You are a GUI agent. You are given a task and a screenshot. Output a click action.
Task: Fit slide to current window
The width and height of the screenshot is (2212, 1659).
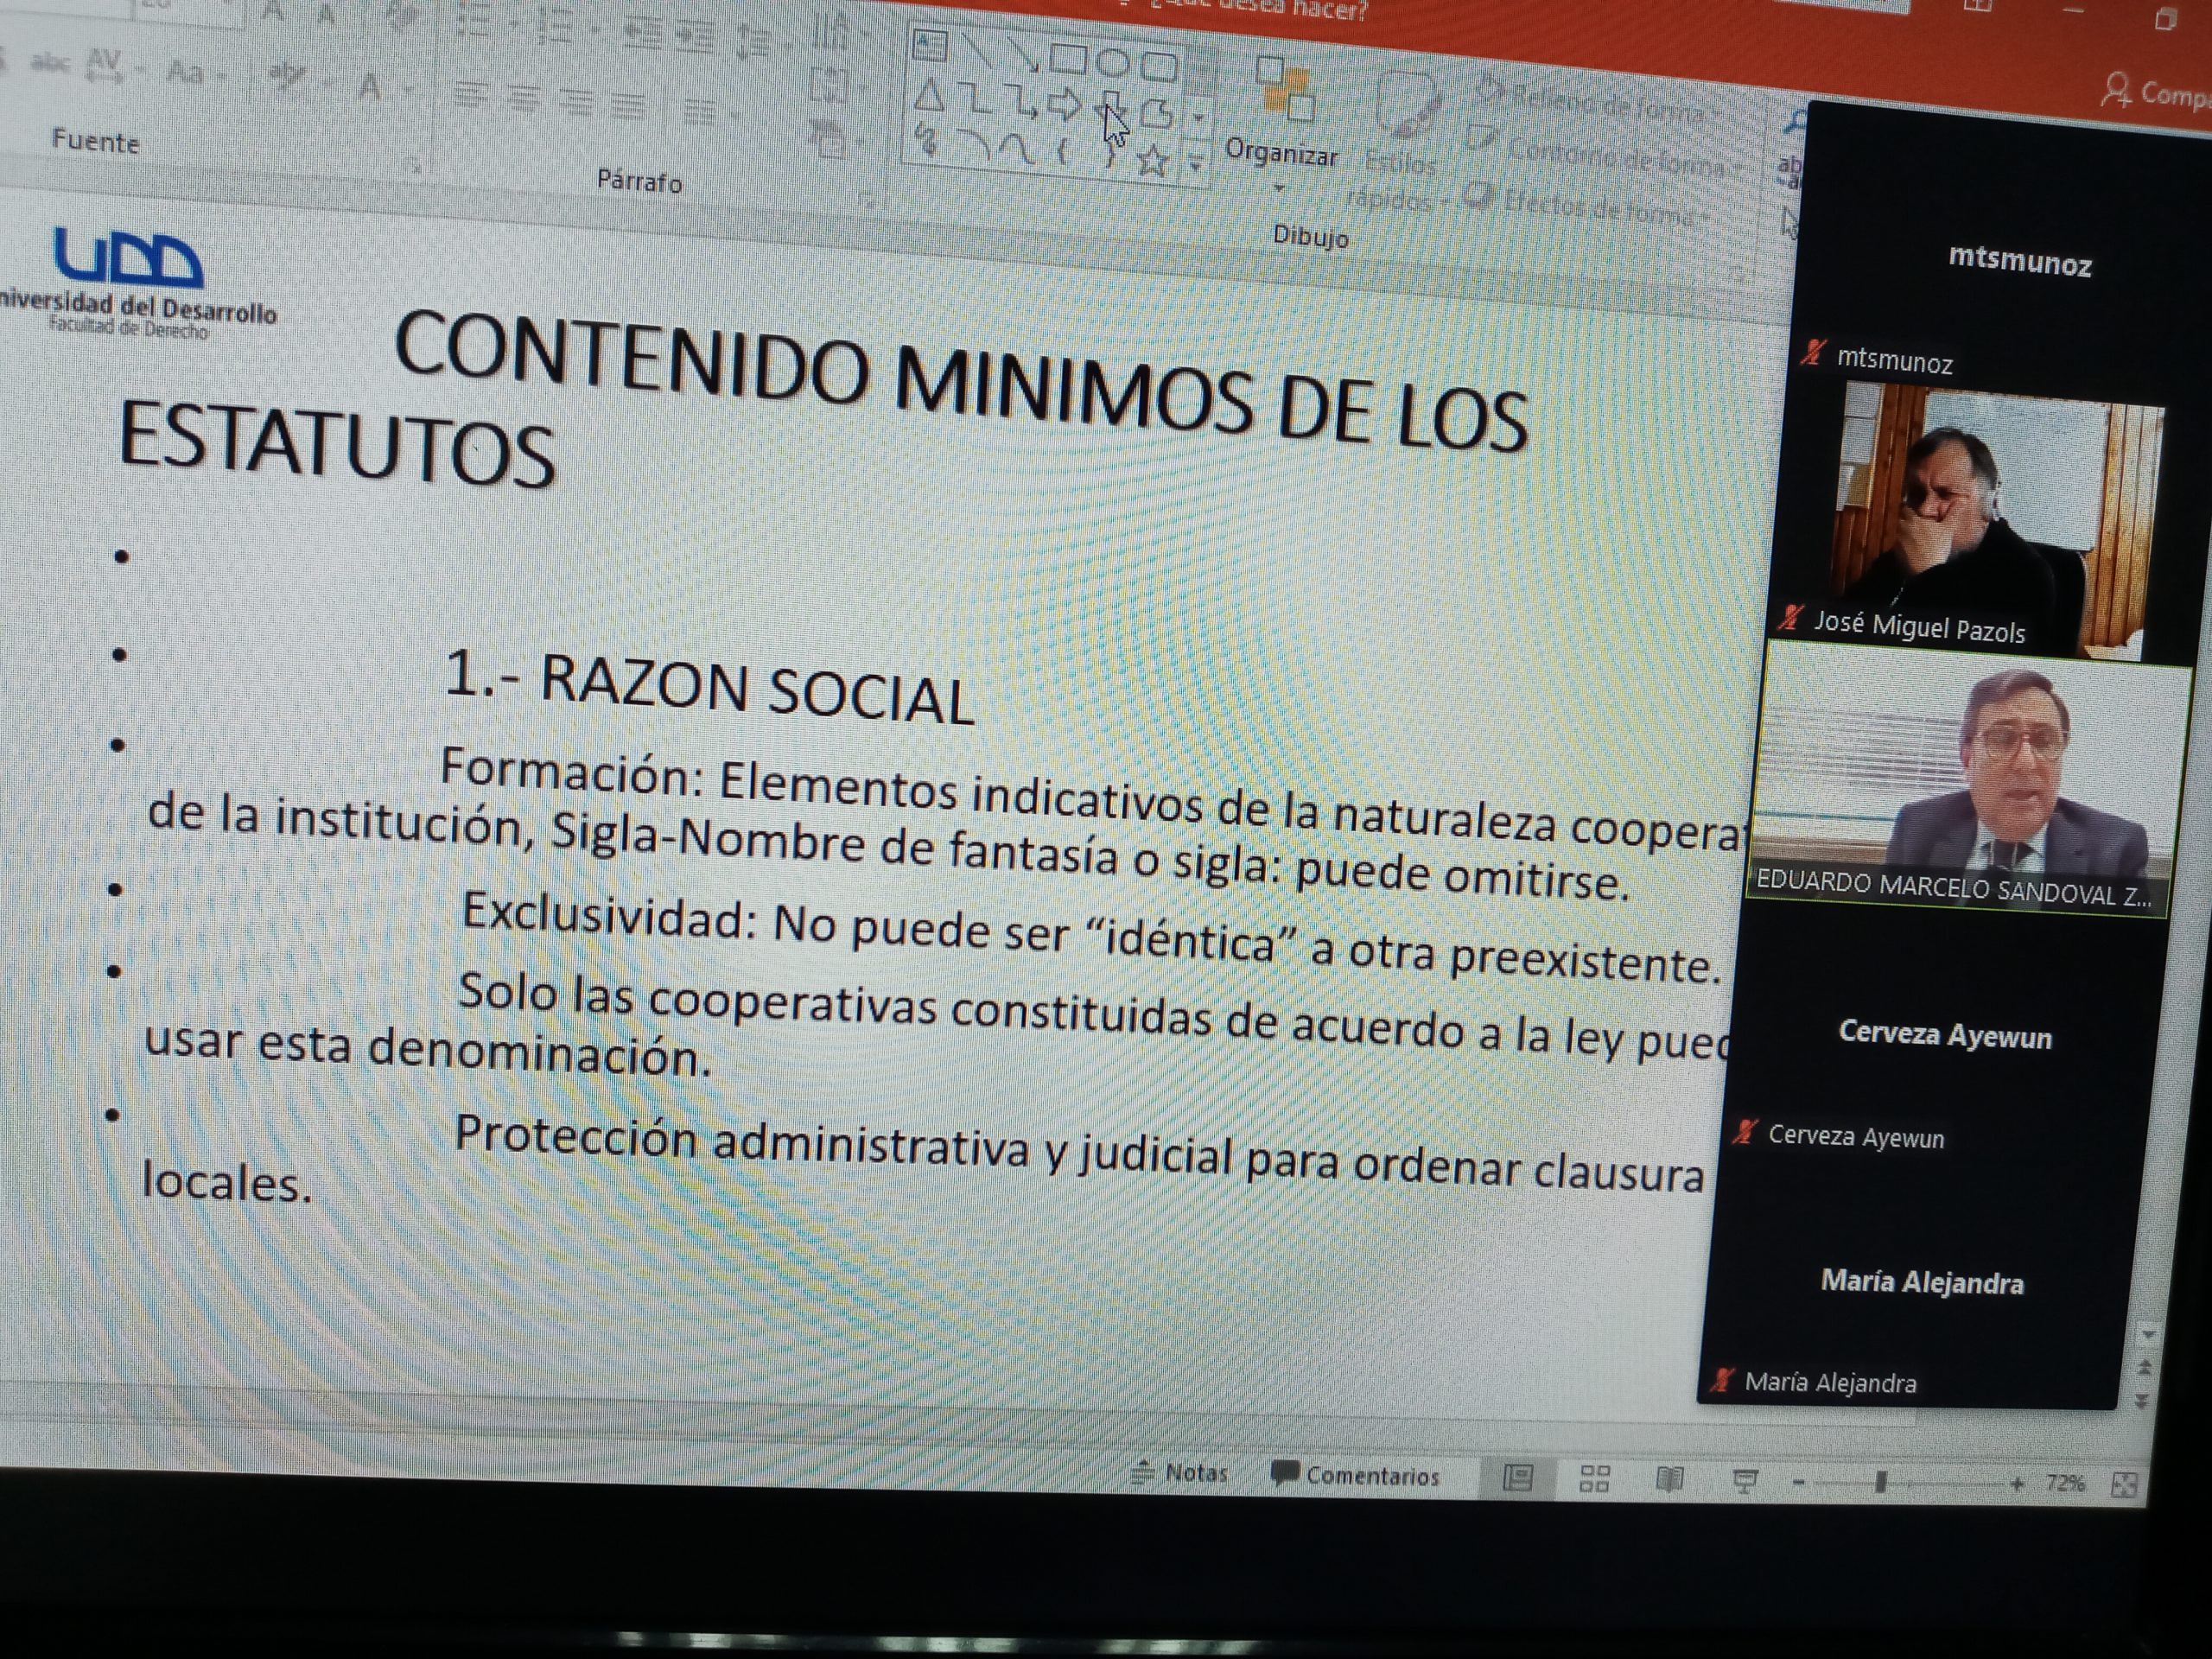2122,1485
